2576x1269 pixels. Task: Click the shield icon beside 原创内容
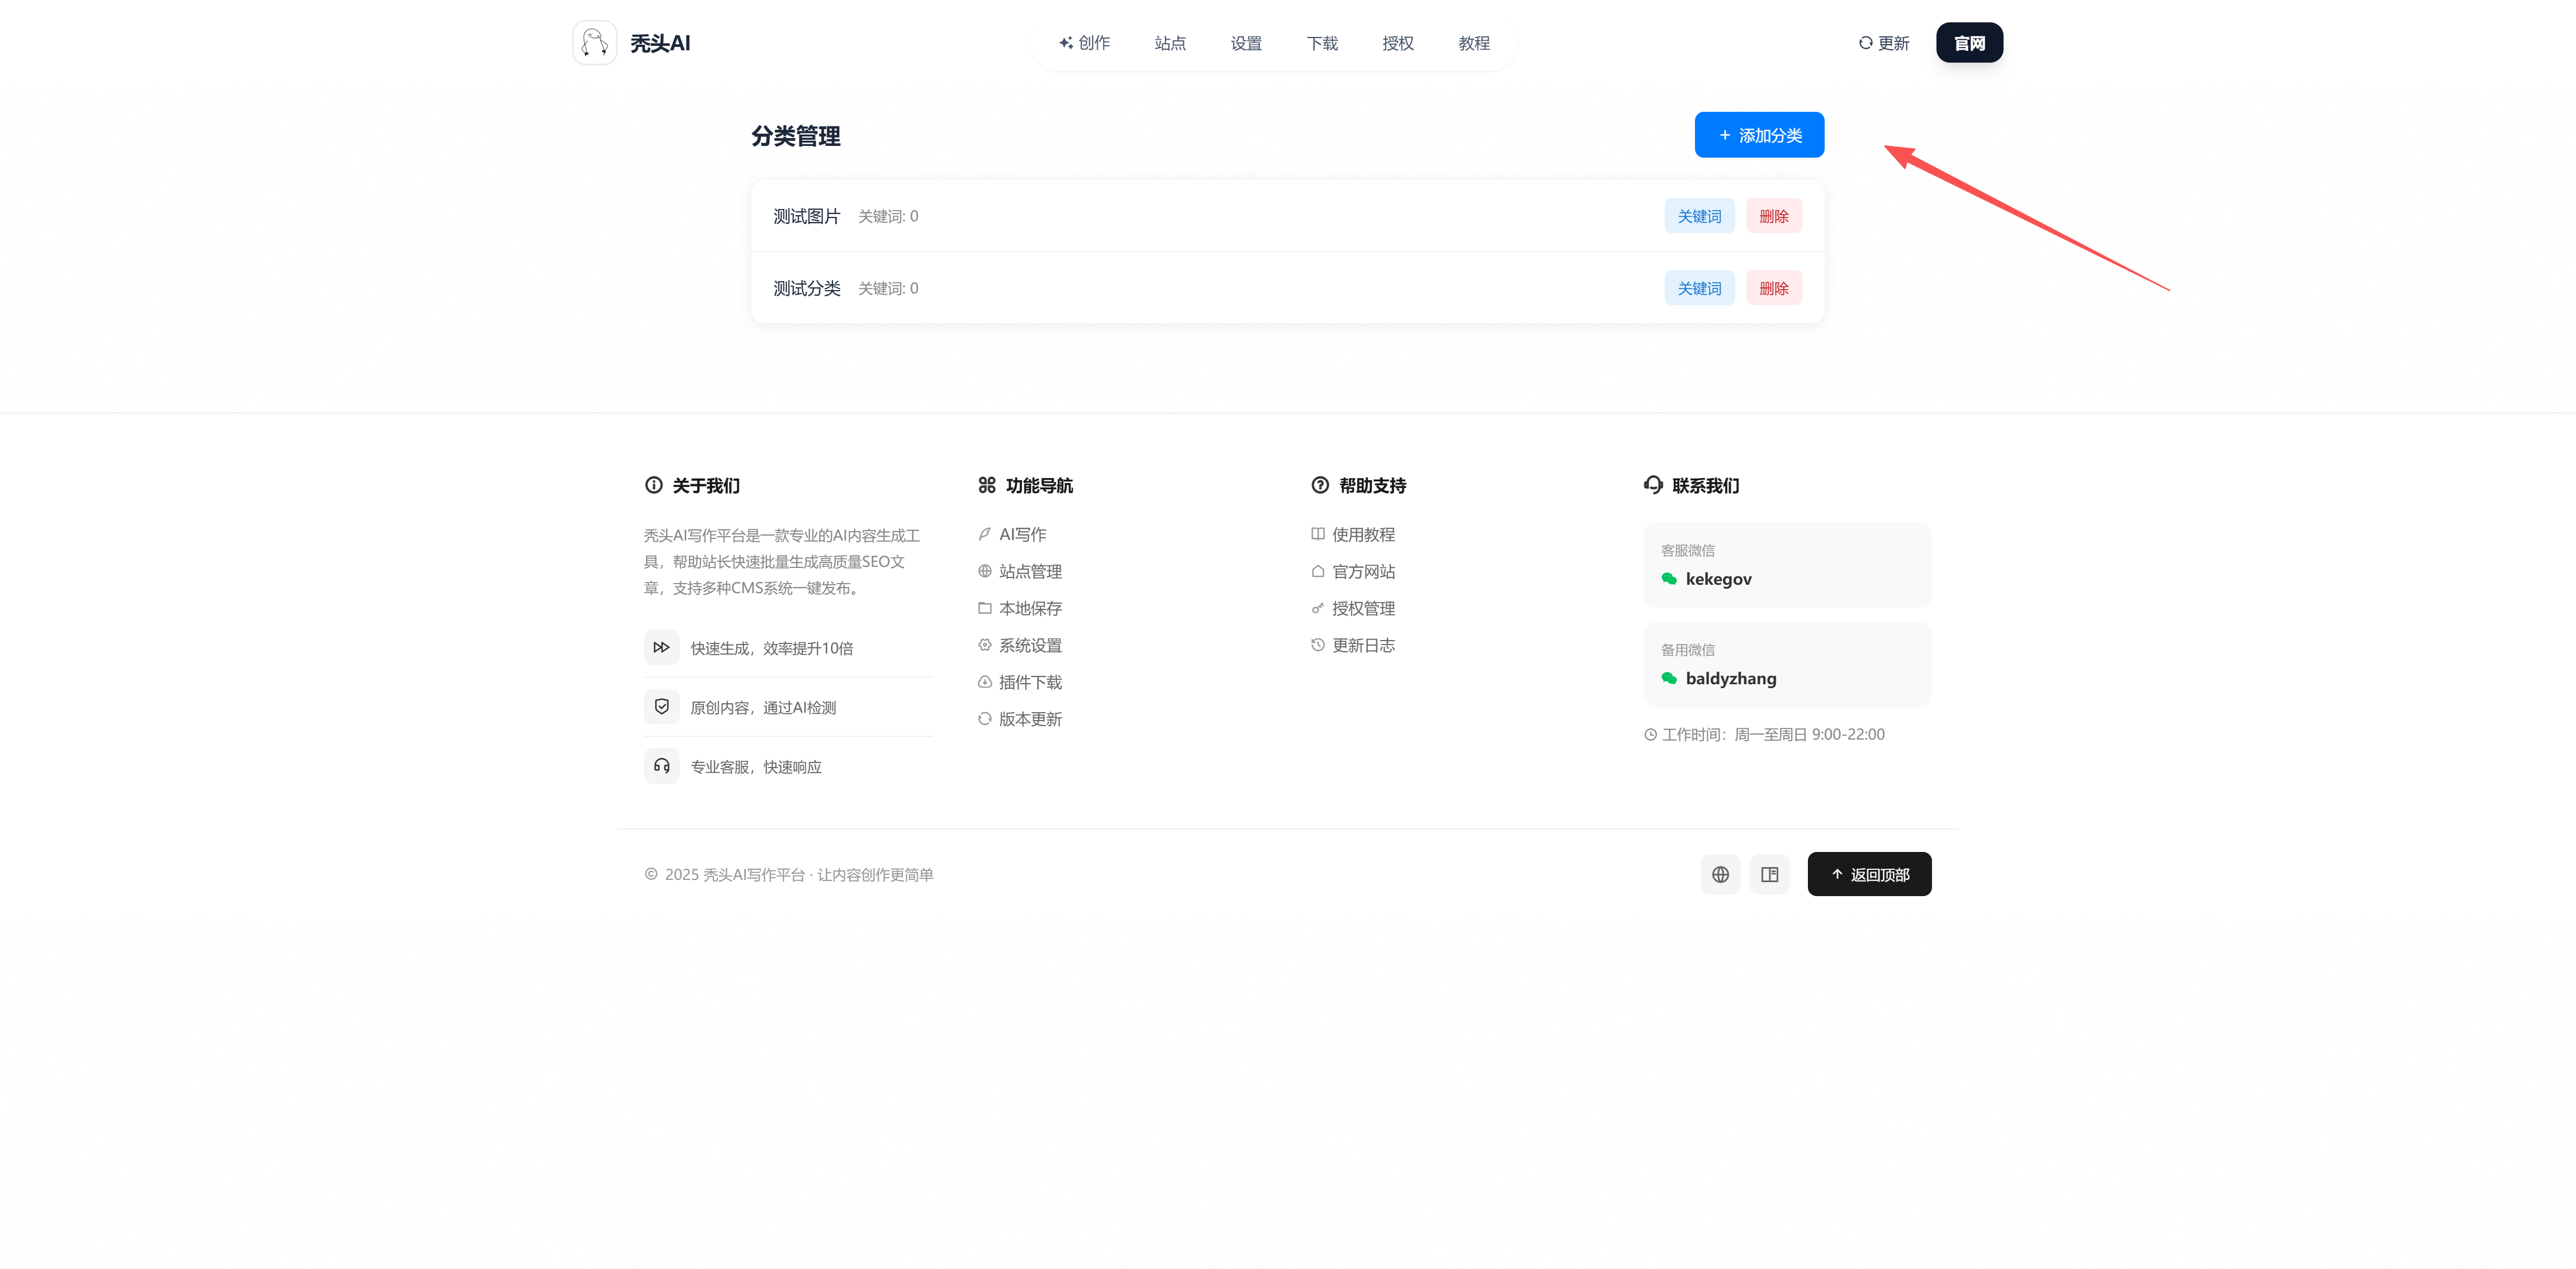(661, 706)
